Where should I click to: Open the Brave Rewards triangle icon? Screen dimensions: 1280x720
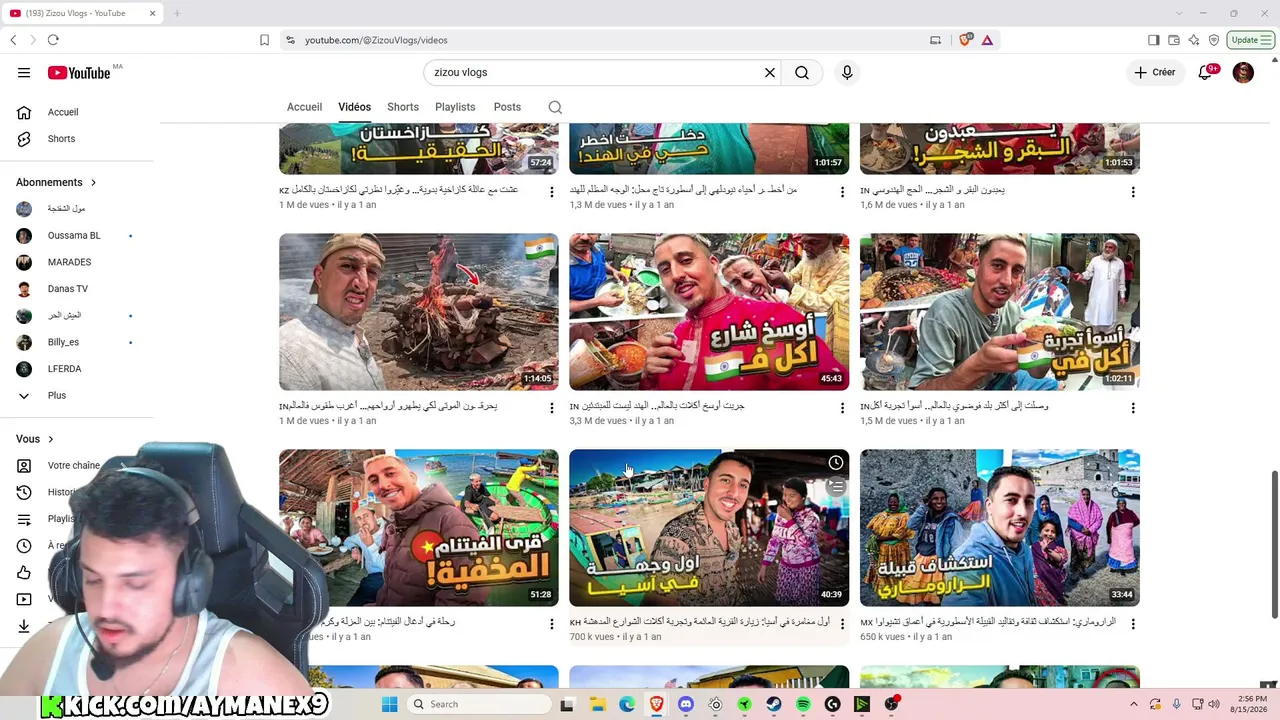point(987,40)
